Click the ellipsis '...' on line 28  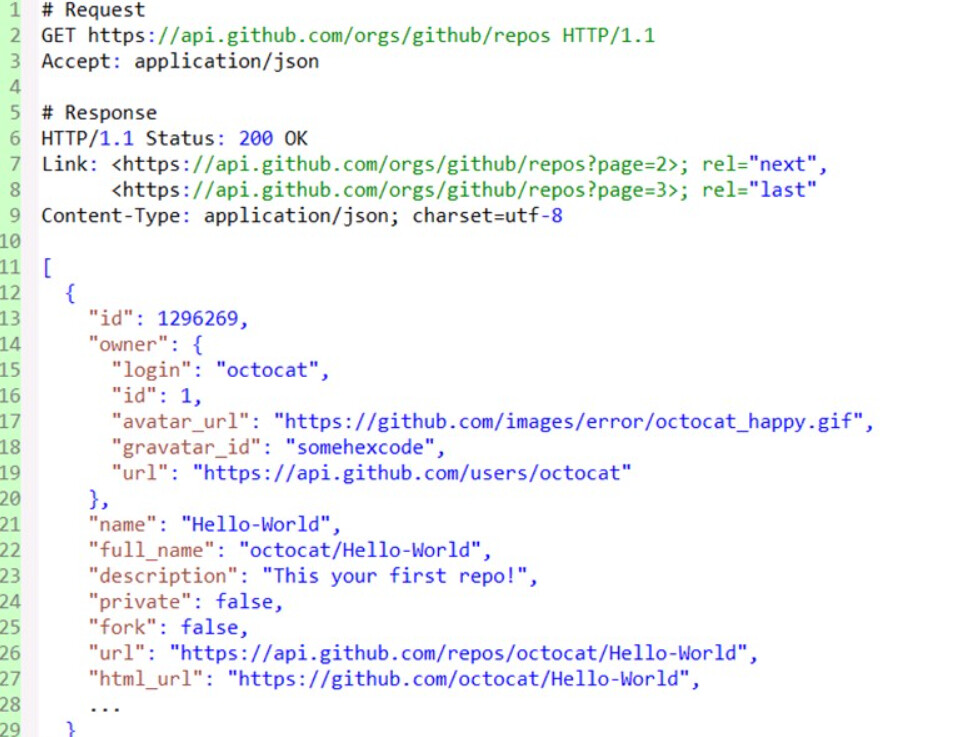pos(105,708)
